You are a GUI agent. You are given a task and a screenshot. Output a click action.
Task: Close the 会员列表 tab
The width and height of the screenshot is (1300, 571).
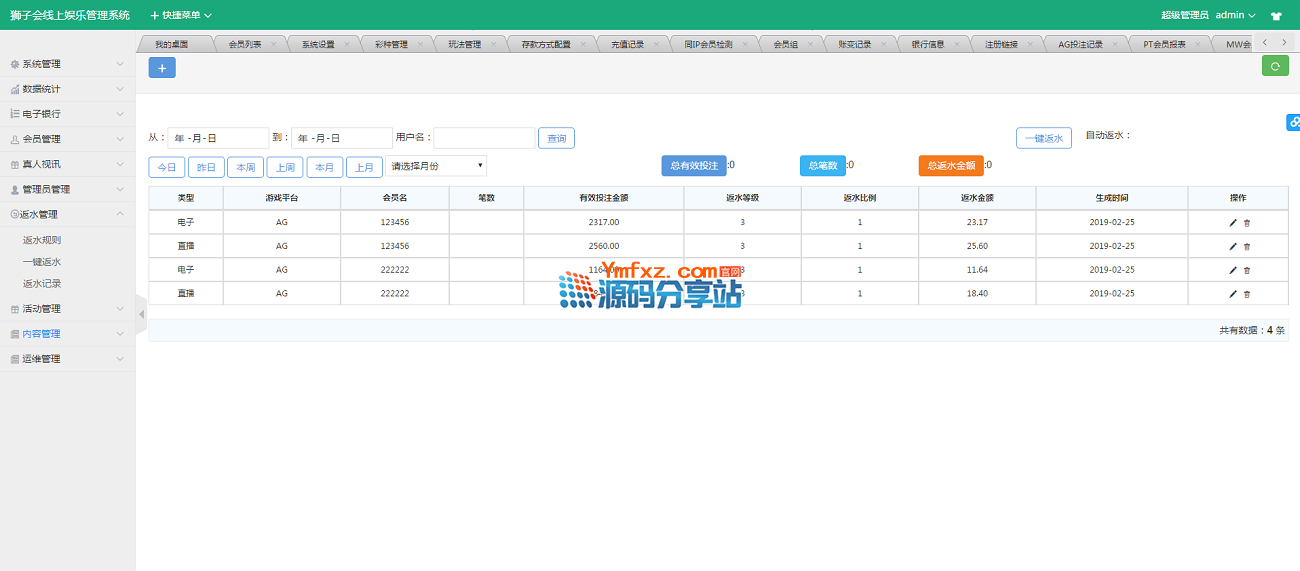click(x=276, y=44)
